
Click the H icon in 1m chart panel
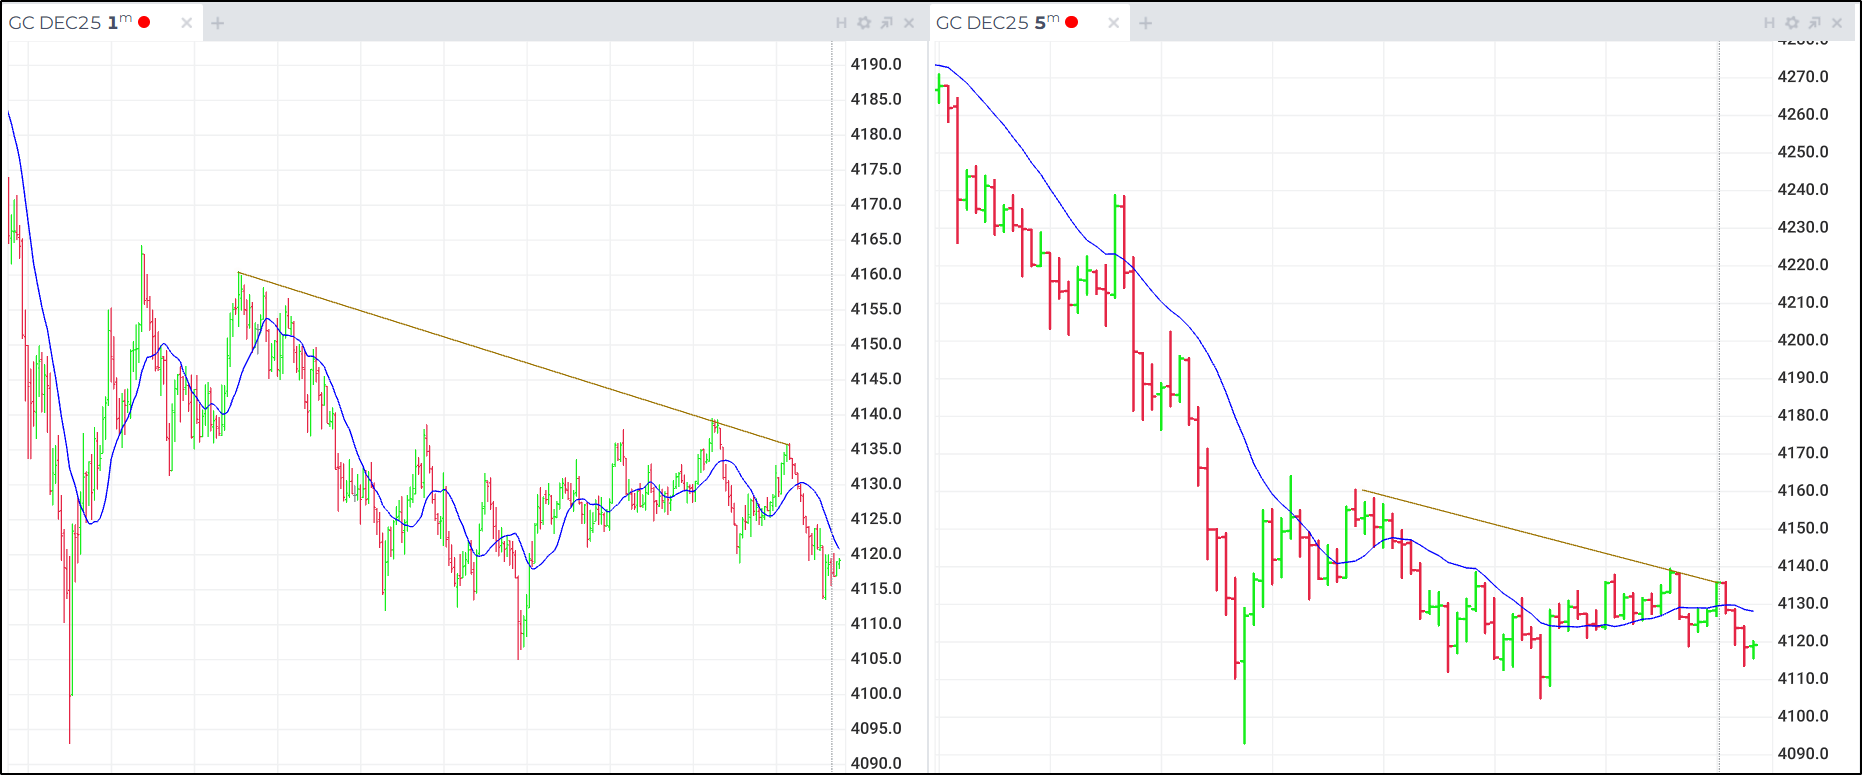(841, 23)
